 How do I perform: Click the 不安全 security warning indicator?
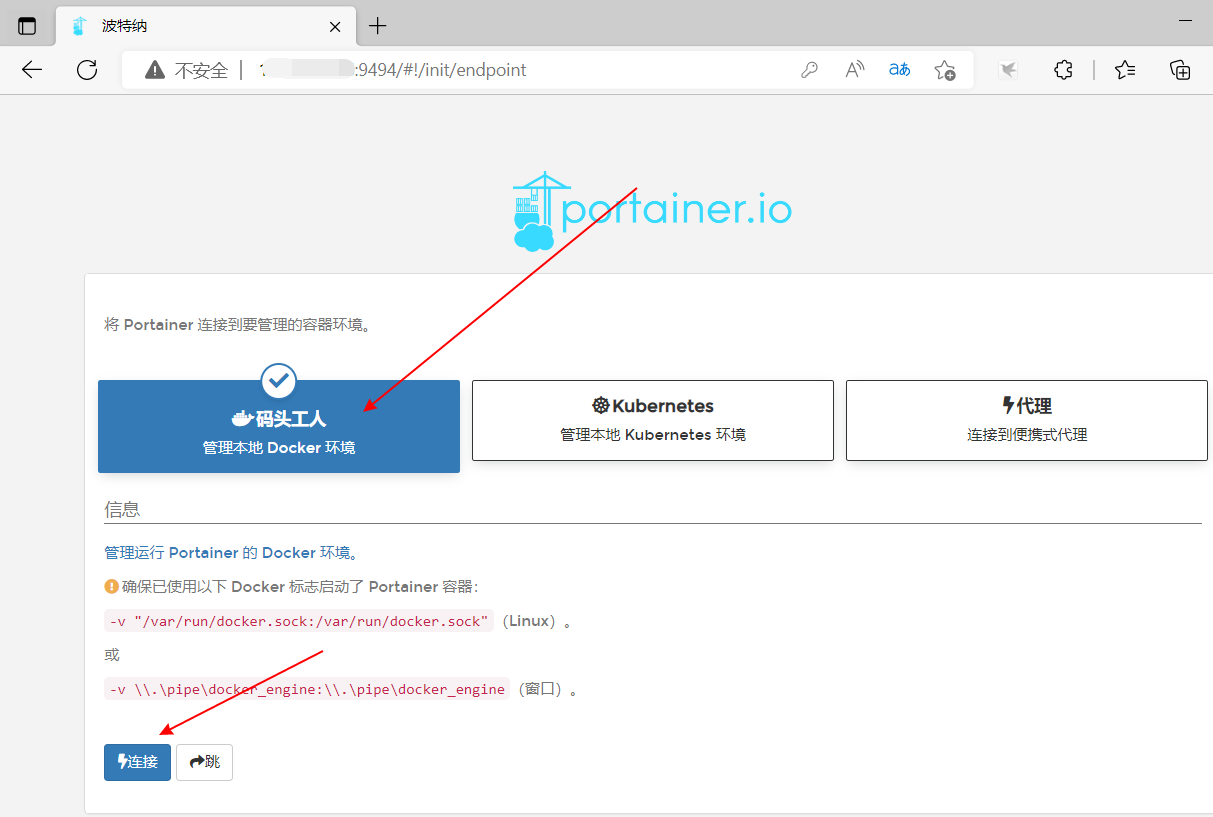pos(186,70)
